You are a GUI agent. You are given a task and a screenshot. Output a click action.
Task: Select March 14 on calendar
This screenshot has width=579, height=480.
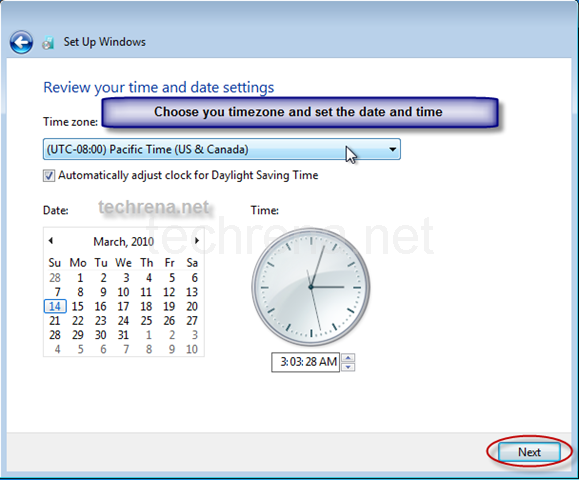[x=55, y=306]
